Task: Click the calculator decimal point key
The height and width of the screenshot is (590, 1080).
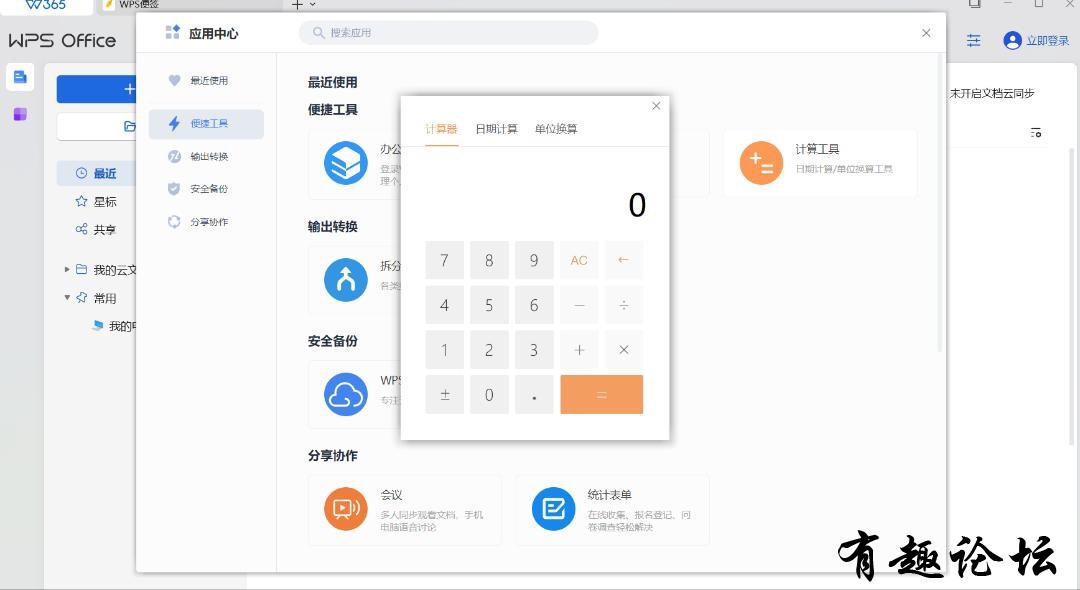Action: pyautogui.click(x=534, y=394)
